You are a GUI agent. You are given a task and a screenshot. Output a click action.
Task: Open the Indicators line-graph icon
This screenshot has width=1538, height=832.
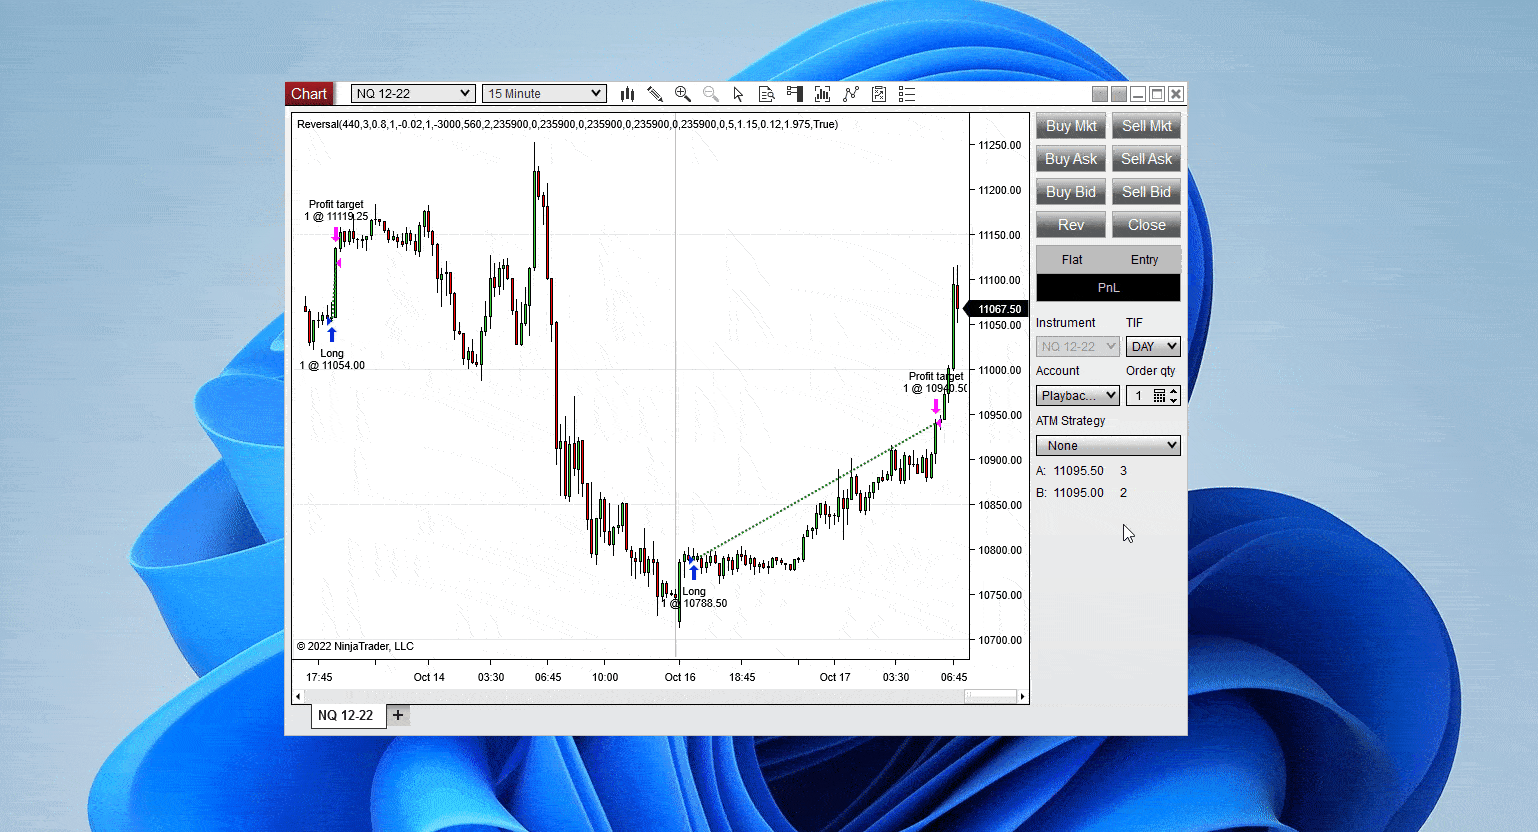851,94
